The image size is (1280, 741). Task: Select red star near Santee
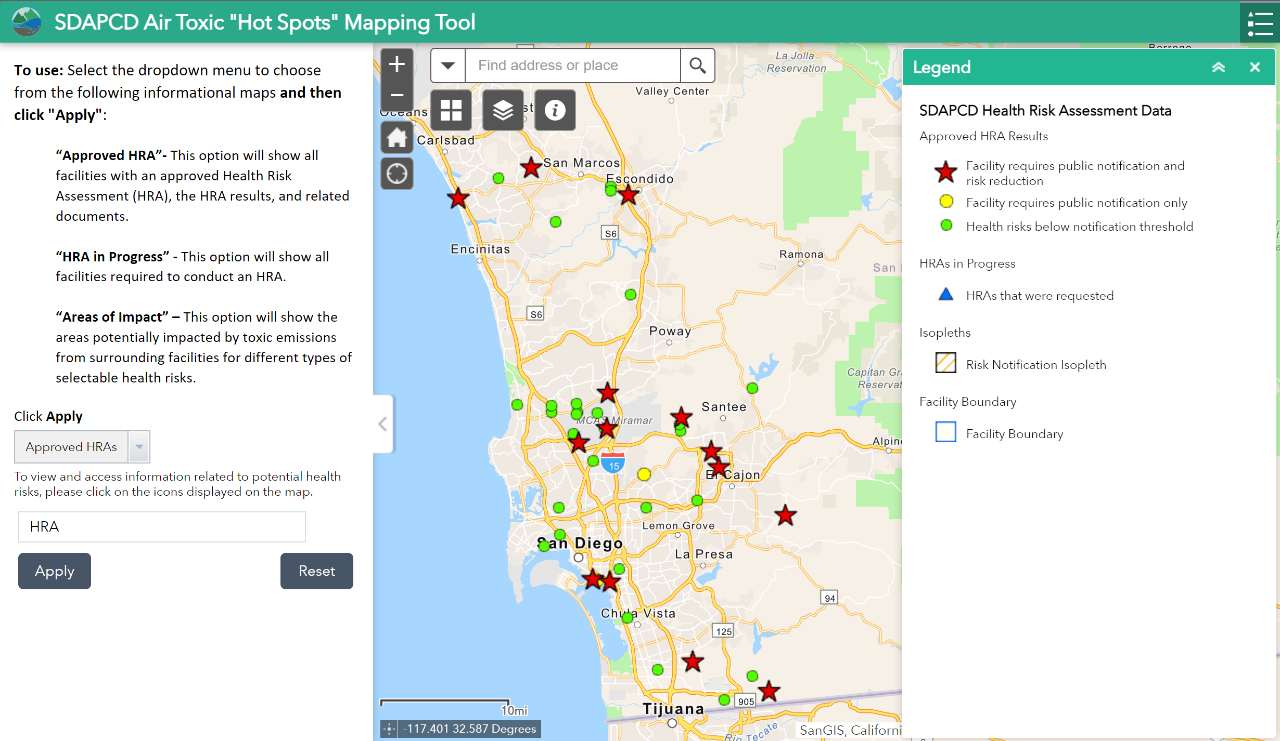681,417
